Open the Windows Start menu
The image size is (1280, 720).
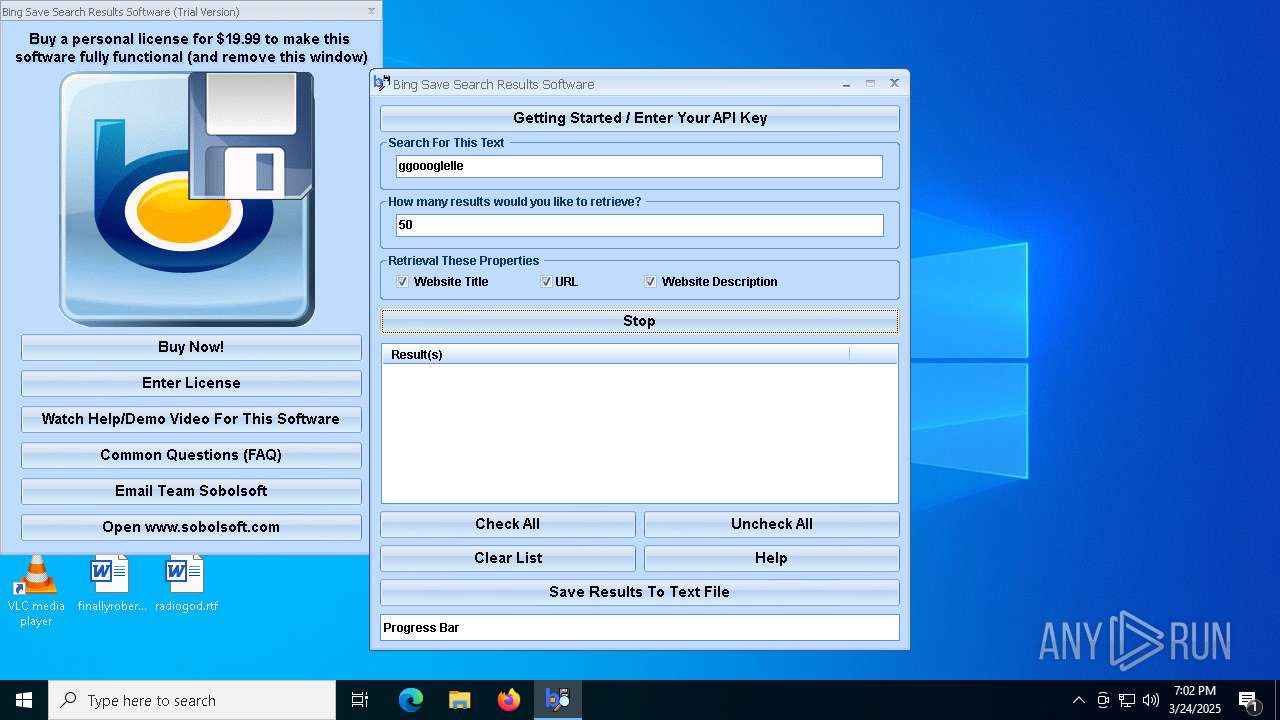tap(24, 700)
